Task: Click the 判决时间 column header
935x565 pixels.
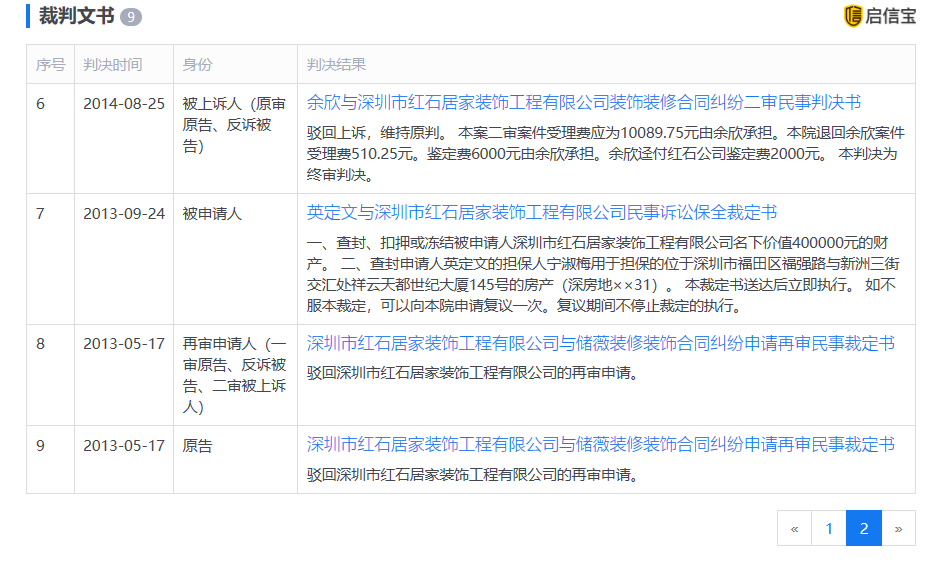Action: coord(112,64)
